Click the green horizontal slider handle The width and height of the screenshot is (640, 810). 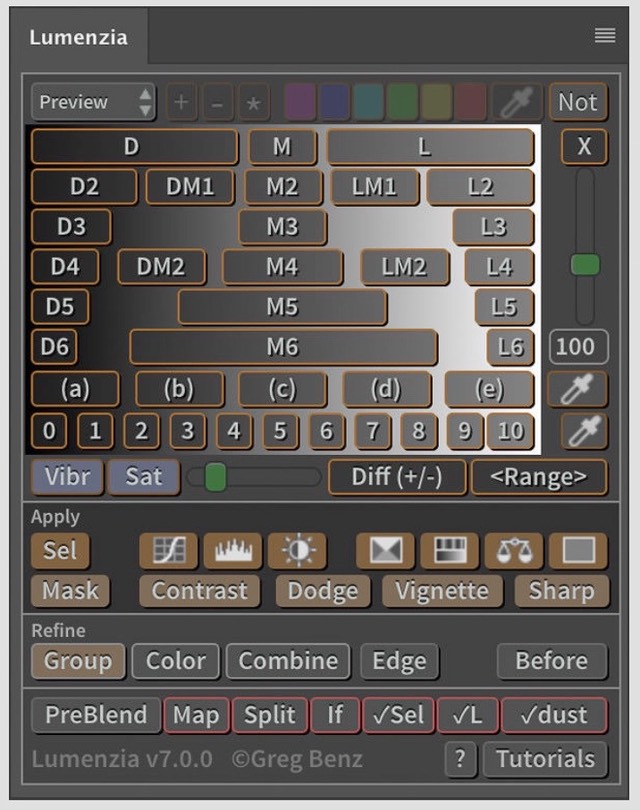pos(215,477)
